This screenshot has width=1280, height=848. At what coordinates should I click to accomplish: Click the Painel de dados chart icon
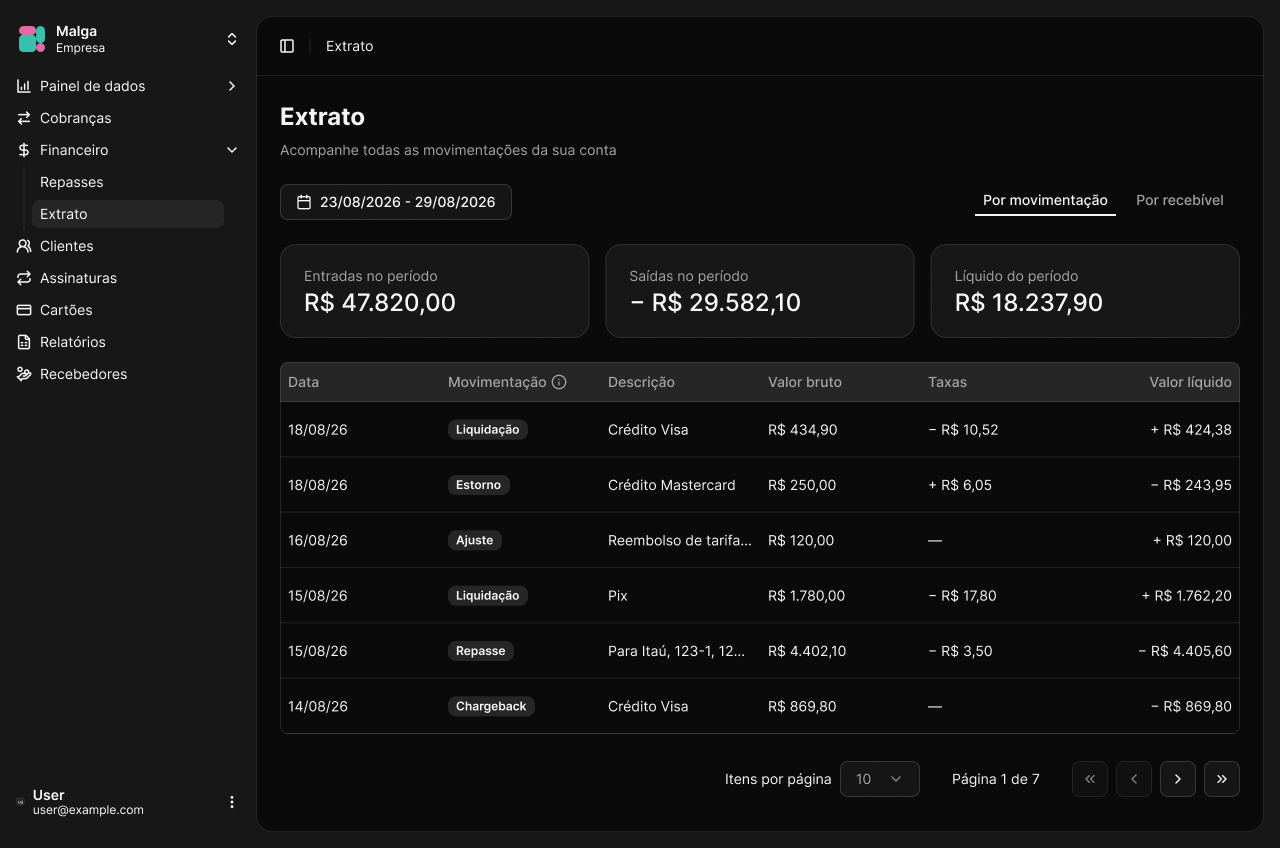tap(24, 86)
